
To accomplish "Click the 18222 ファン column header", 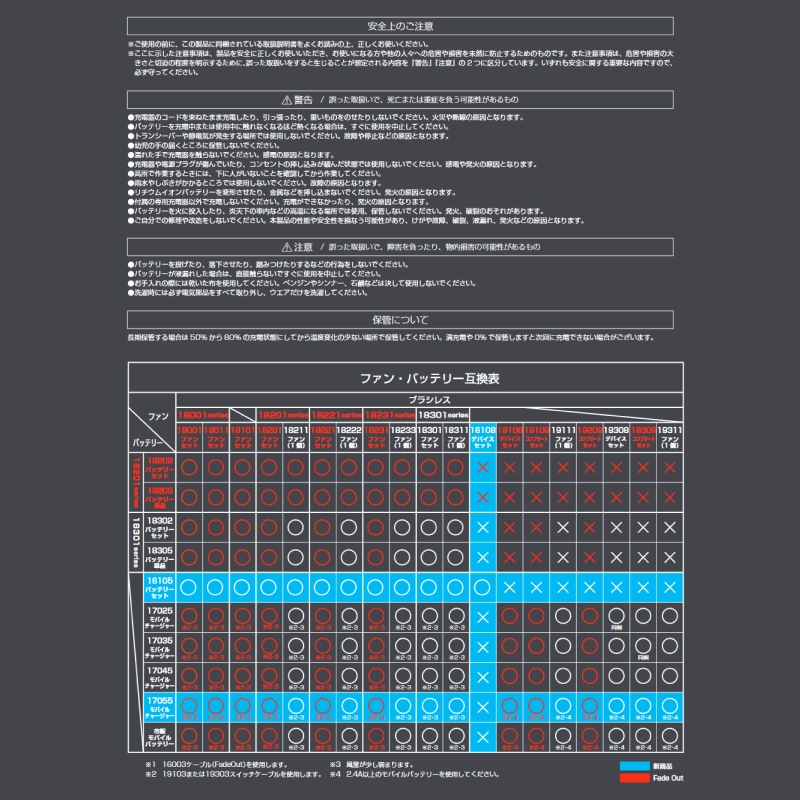I will pyautogui.click(x=349, y=437).
